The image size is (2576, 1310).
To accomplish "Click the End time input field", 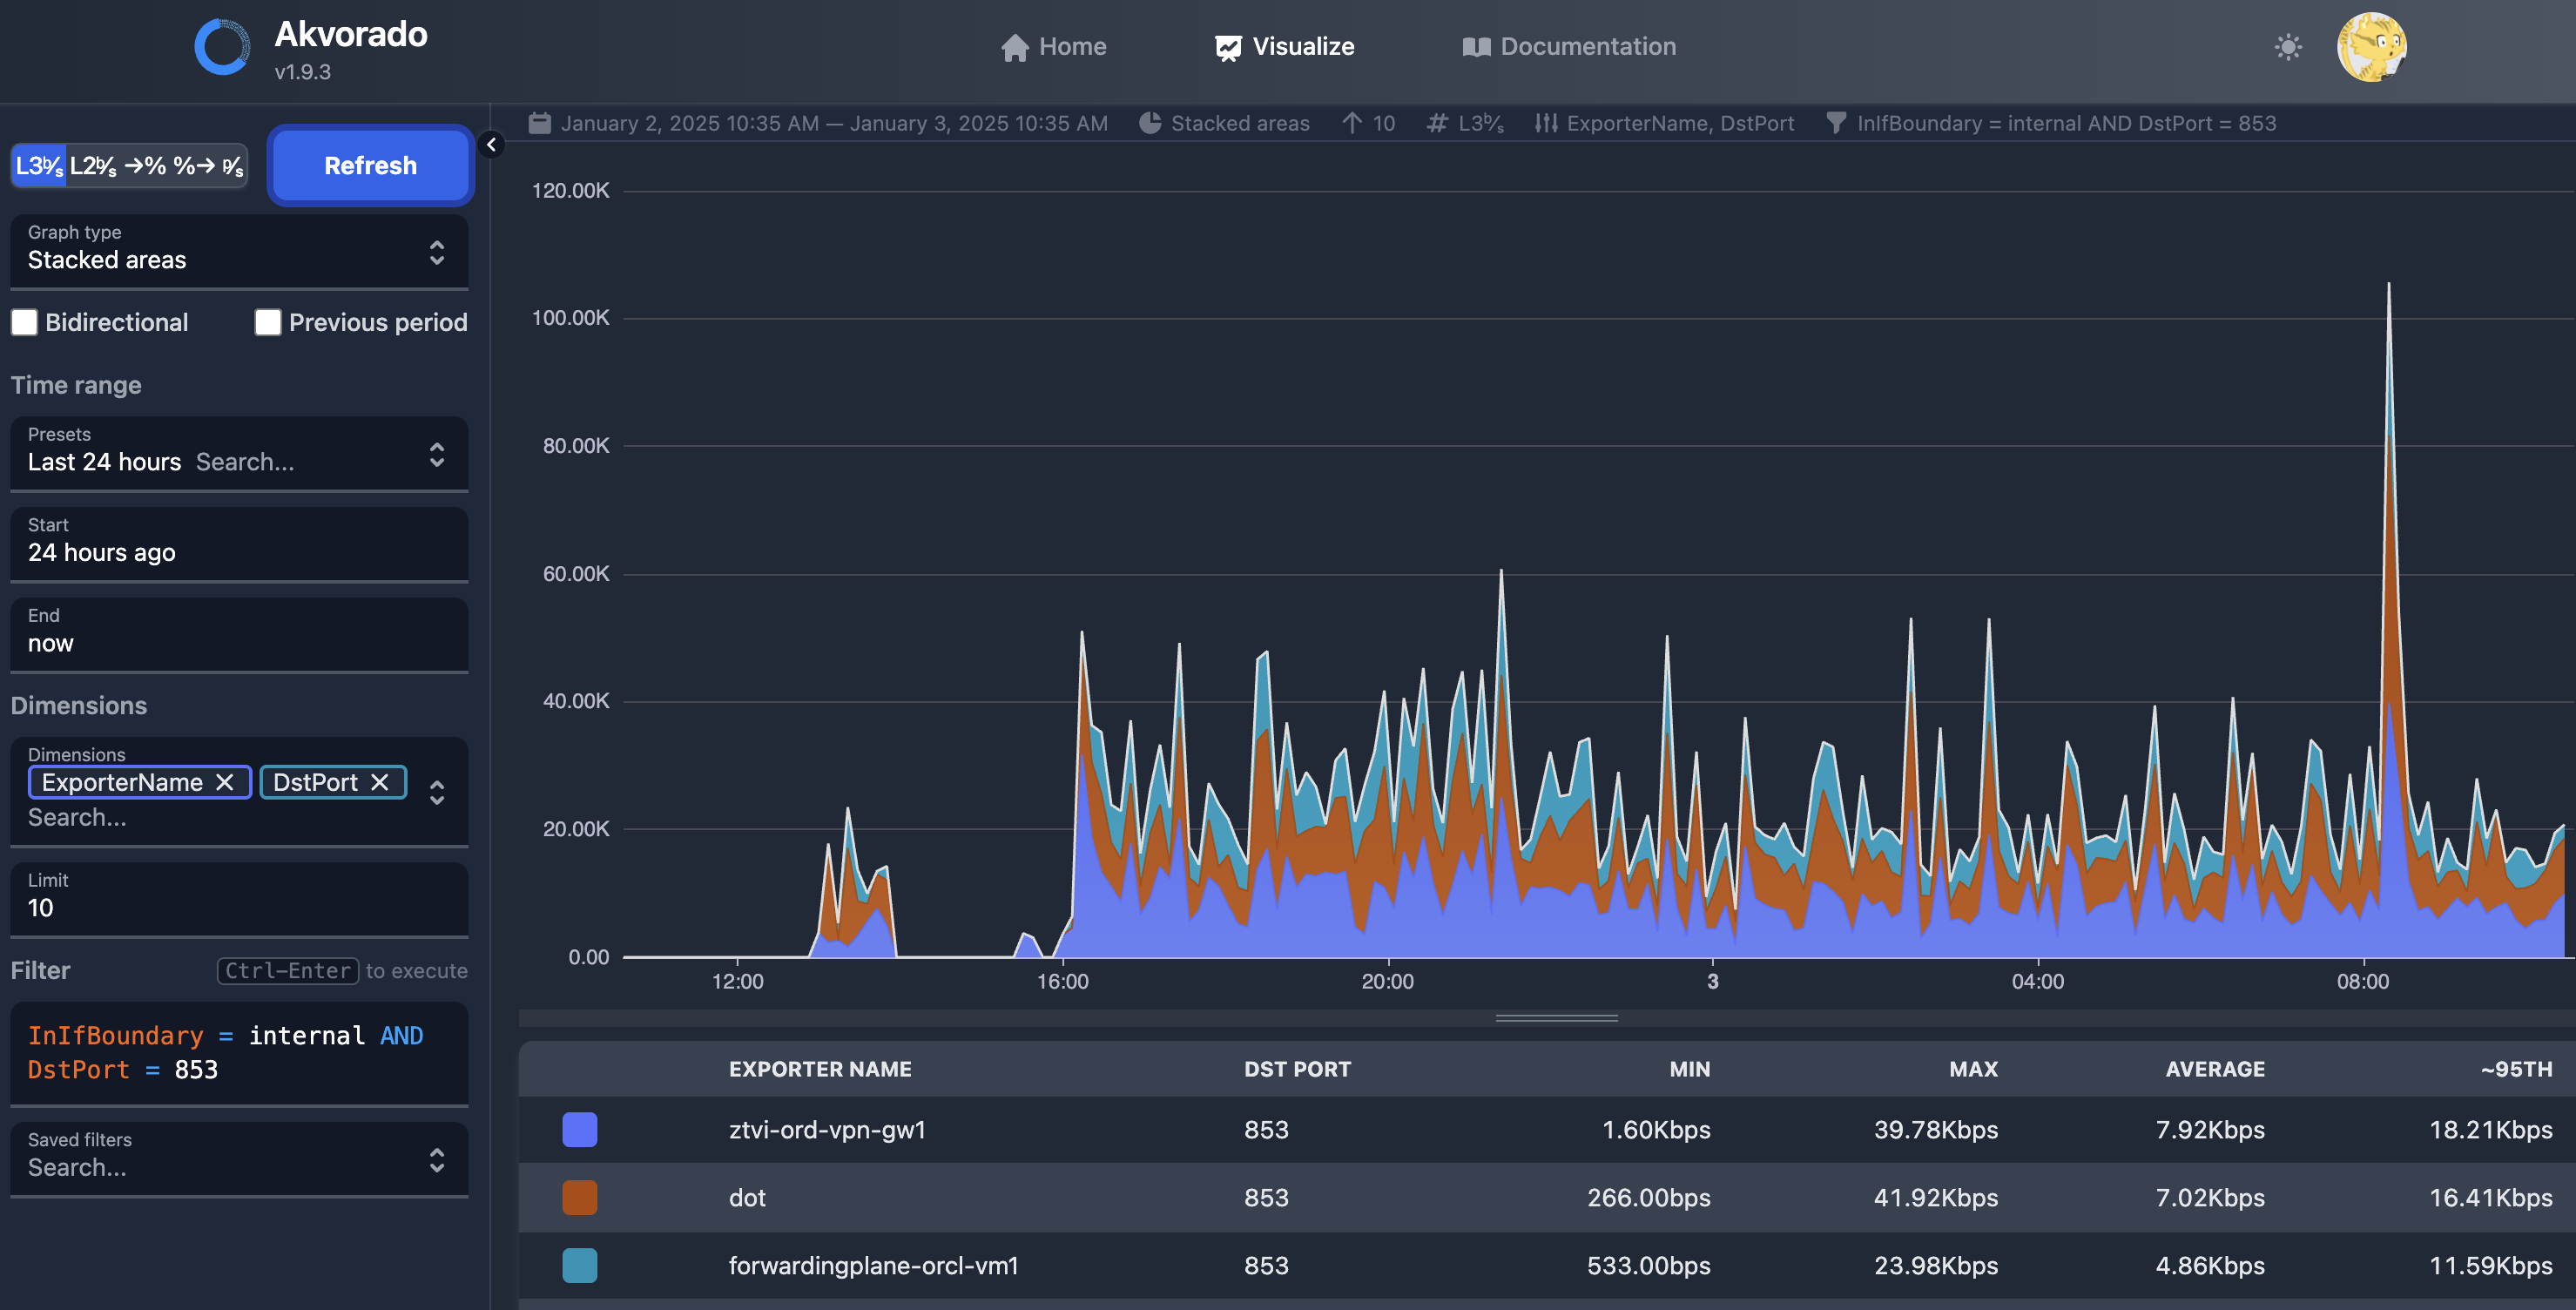I will click(x=239, y=634).
